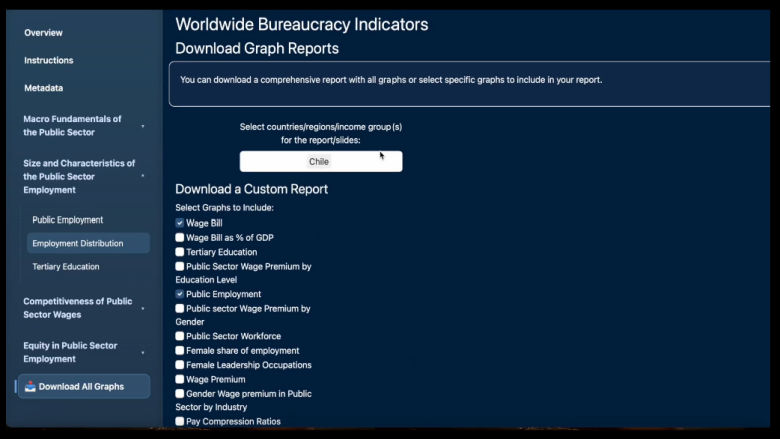The width and height of the screenshot is (780, 439).
Task: Uncheck the Public Employment graph checkbox
Action: tap(180, 294)
